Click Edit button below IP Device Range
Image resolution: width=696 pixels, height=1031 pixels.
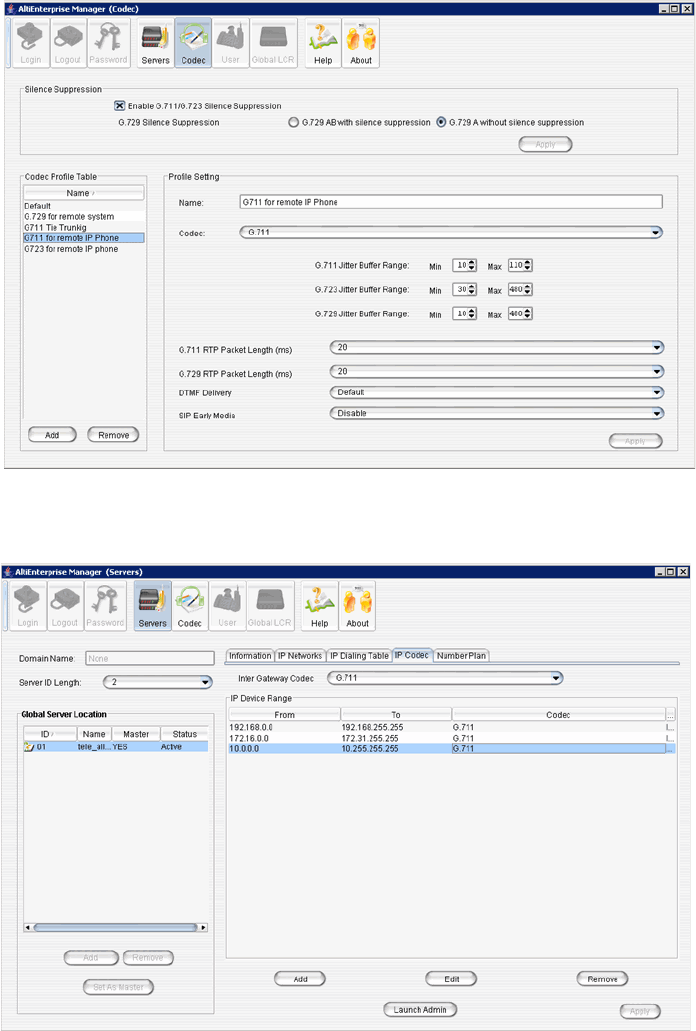click(450, 978)
